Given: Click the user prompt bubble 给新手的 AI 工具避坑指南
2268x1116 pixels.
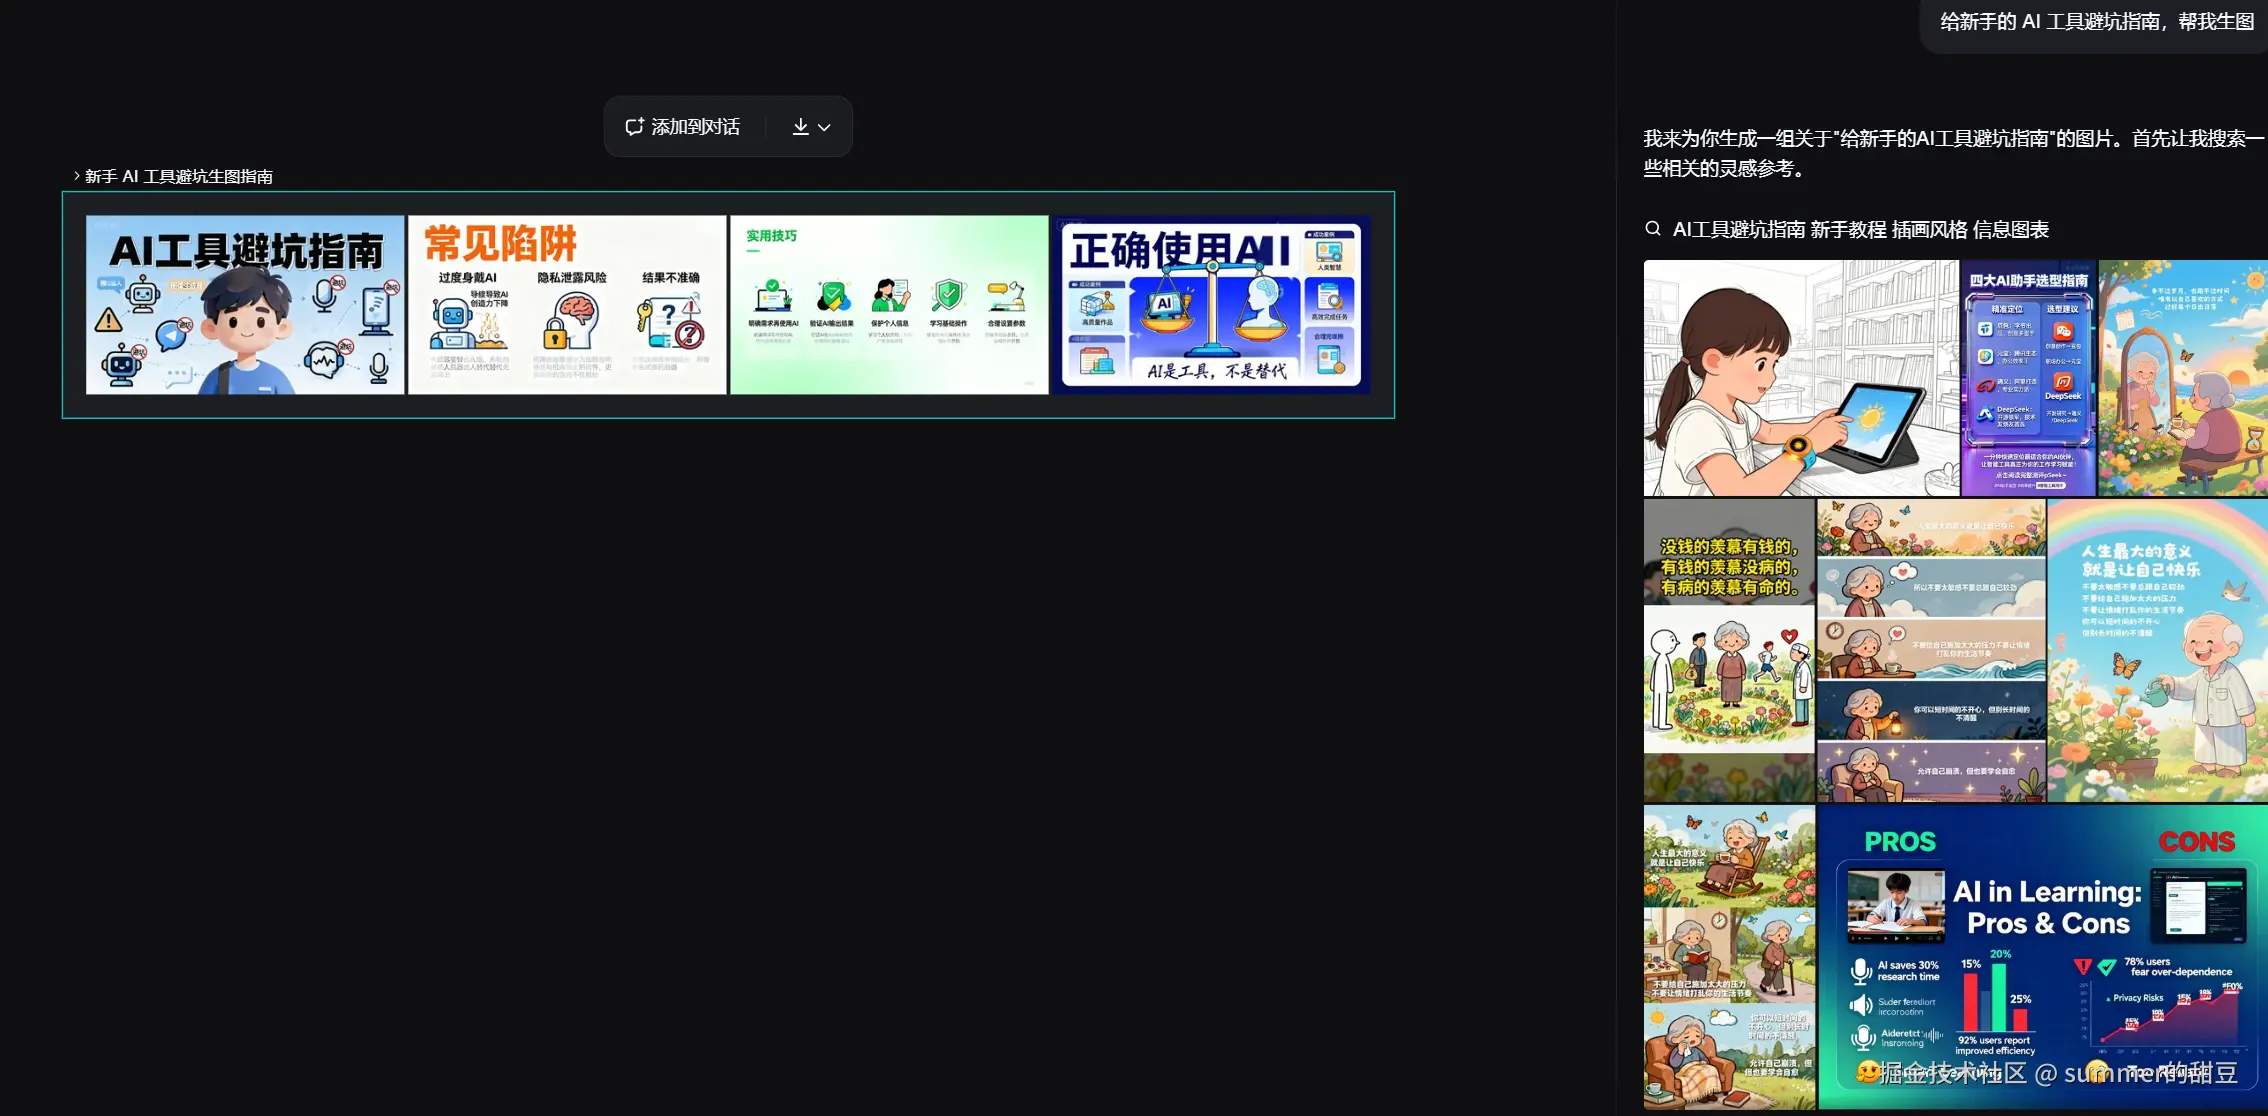Looking at the screenshot, I should pos(2096,22).
